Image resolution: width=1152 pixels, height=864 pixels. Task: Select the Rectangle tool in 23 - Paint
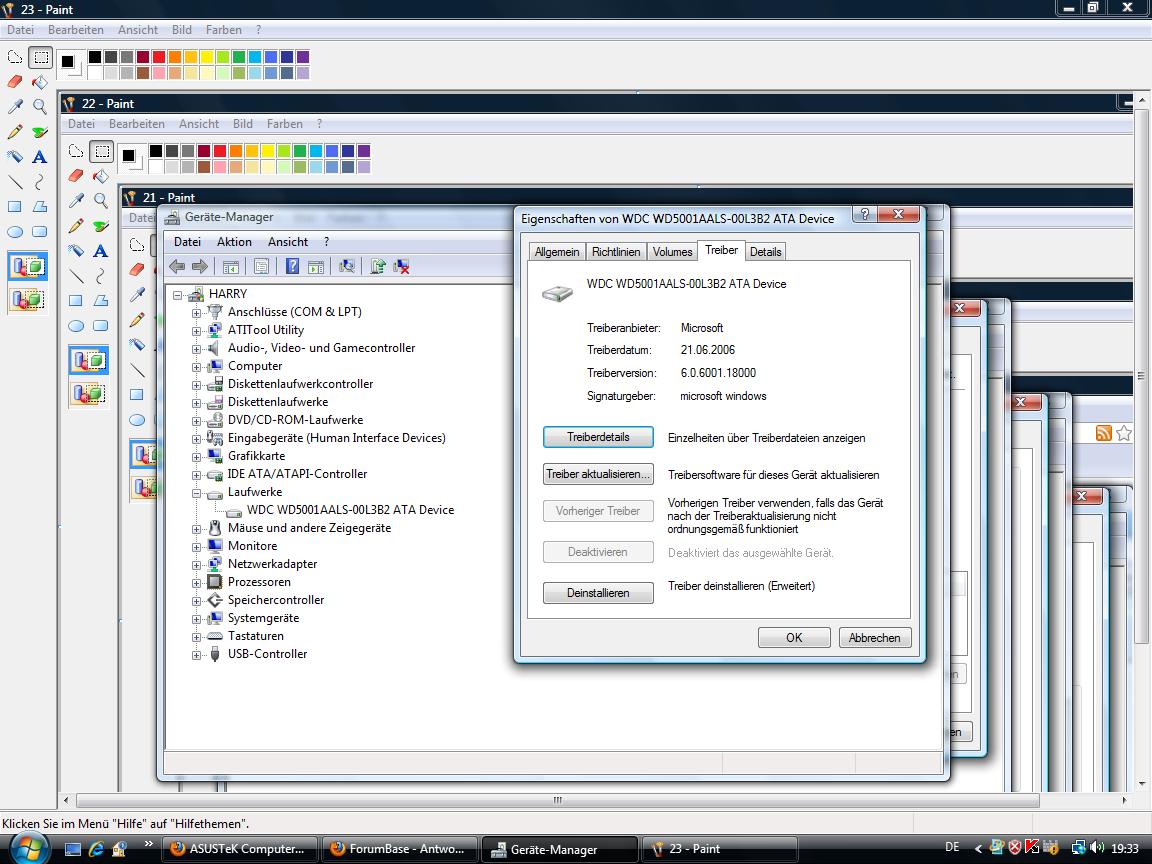[x=15, y=206]
